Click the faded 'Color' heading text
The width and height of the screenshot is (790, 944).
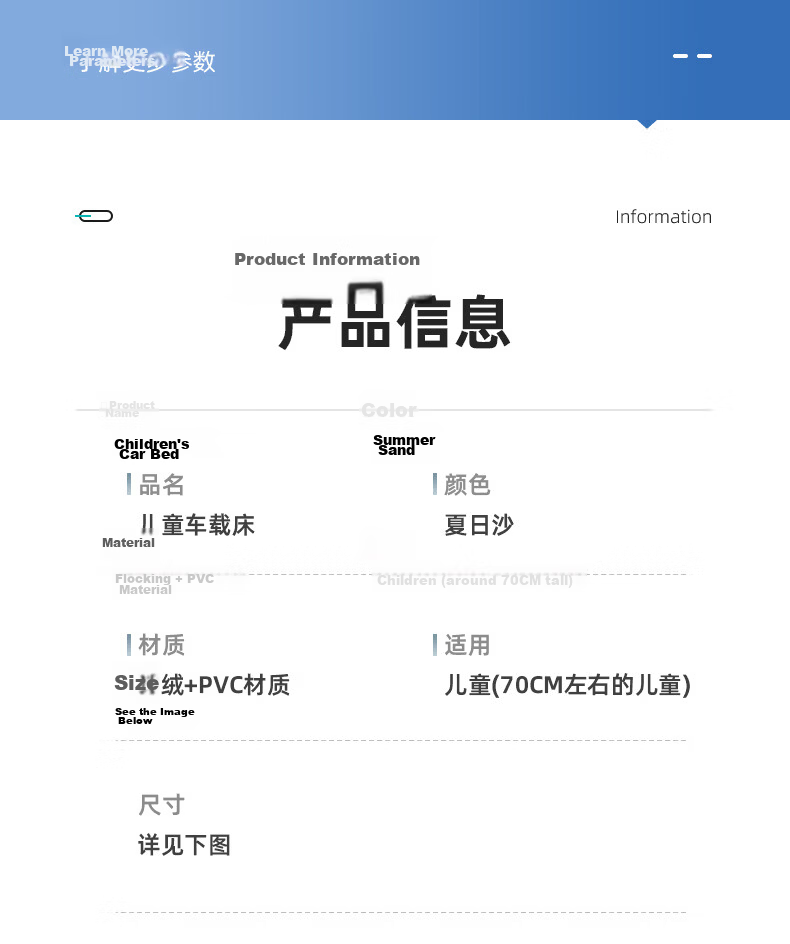coord(389,411)
